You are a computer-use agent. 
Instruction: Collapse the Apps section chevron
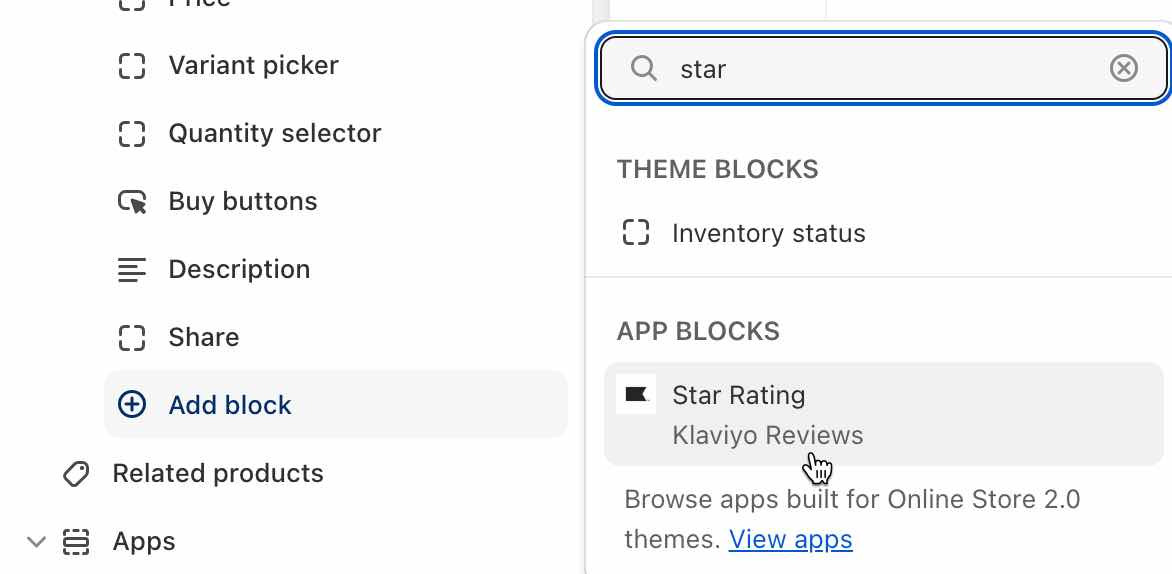click(x=37, y=542)
